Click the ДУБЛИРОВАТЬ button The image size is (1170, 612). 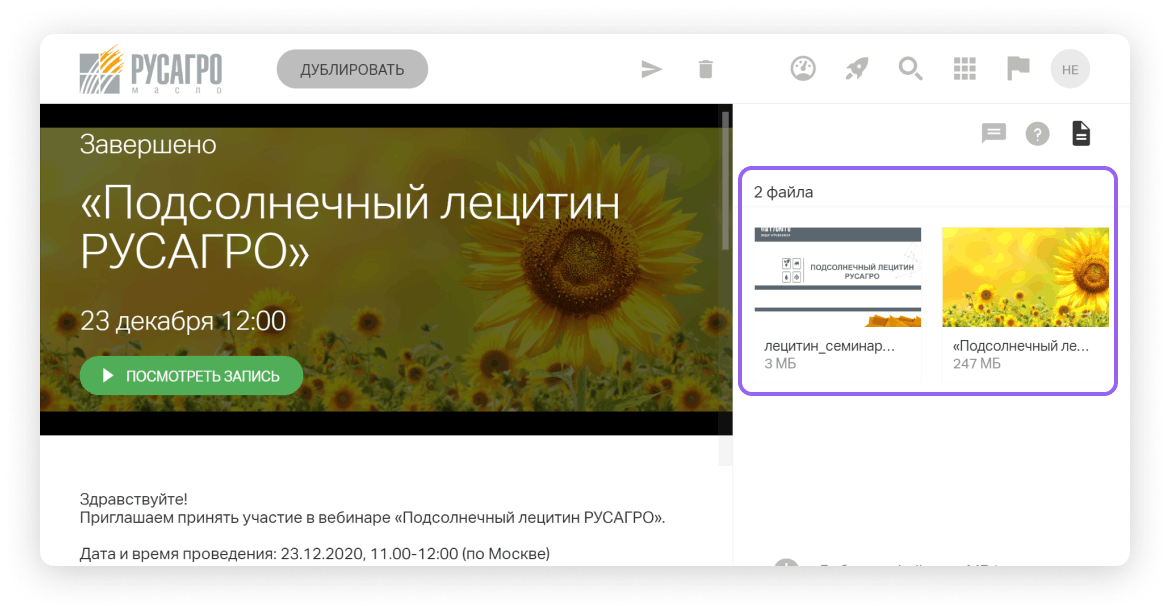pos(352,69)
